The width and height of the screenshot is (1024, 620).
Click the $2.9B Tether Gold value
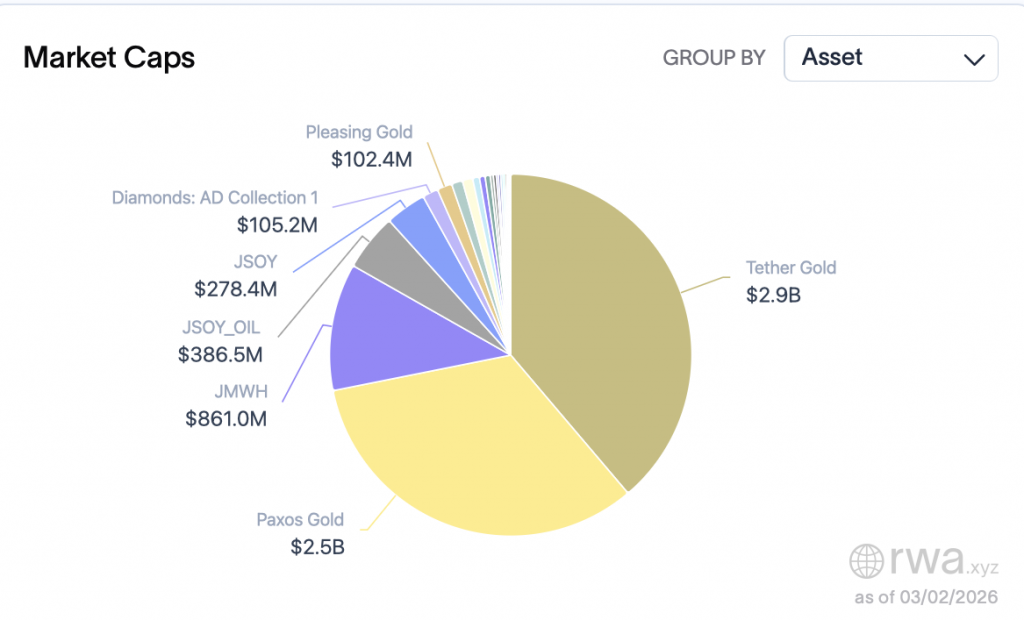[x=772, y=295]
